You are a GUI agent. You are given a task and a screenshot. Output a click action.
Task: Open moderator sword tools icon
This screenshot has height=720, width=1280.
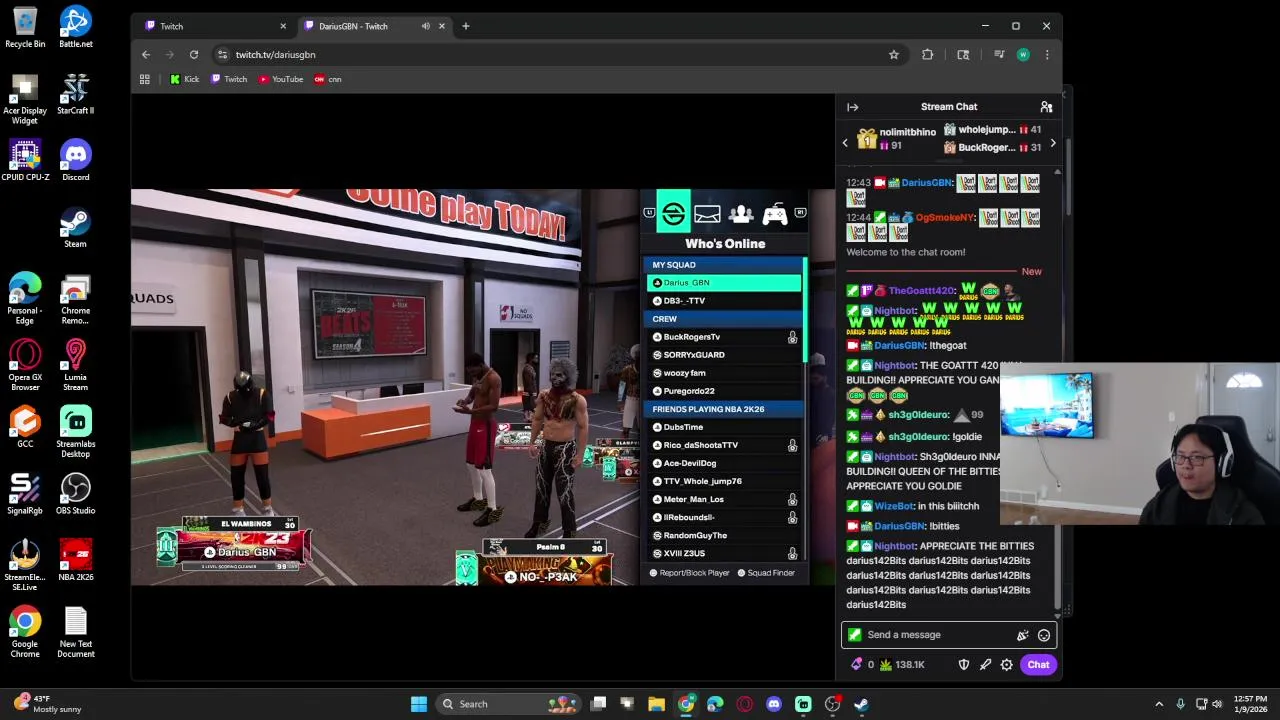click(x=985, y=664)
